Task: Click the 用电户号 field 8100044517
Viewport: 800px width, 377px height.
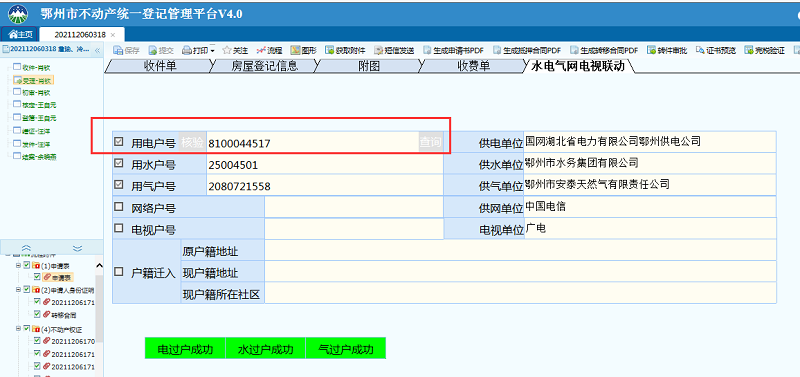Action: click(x=312, y=143)
